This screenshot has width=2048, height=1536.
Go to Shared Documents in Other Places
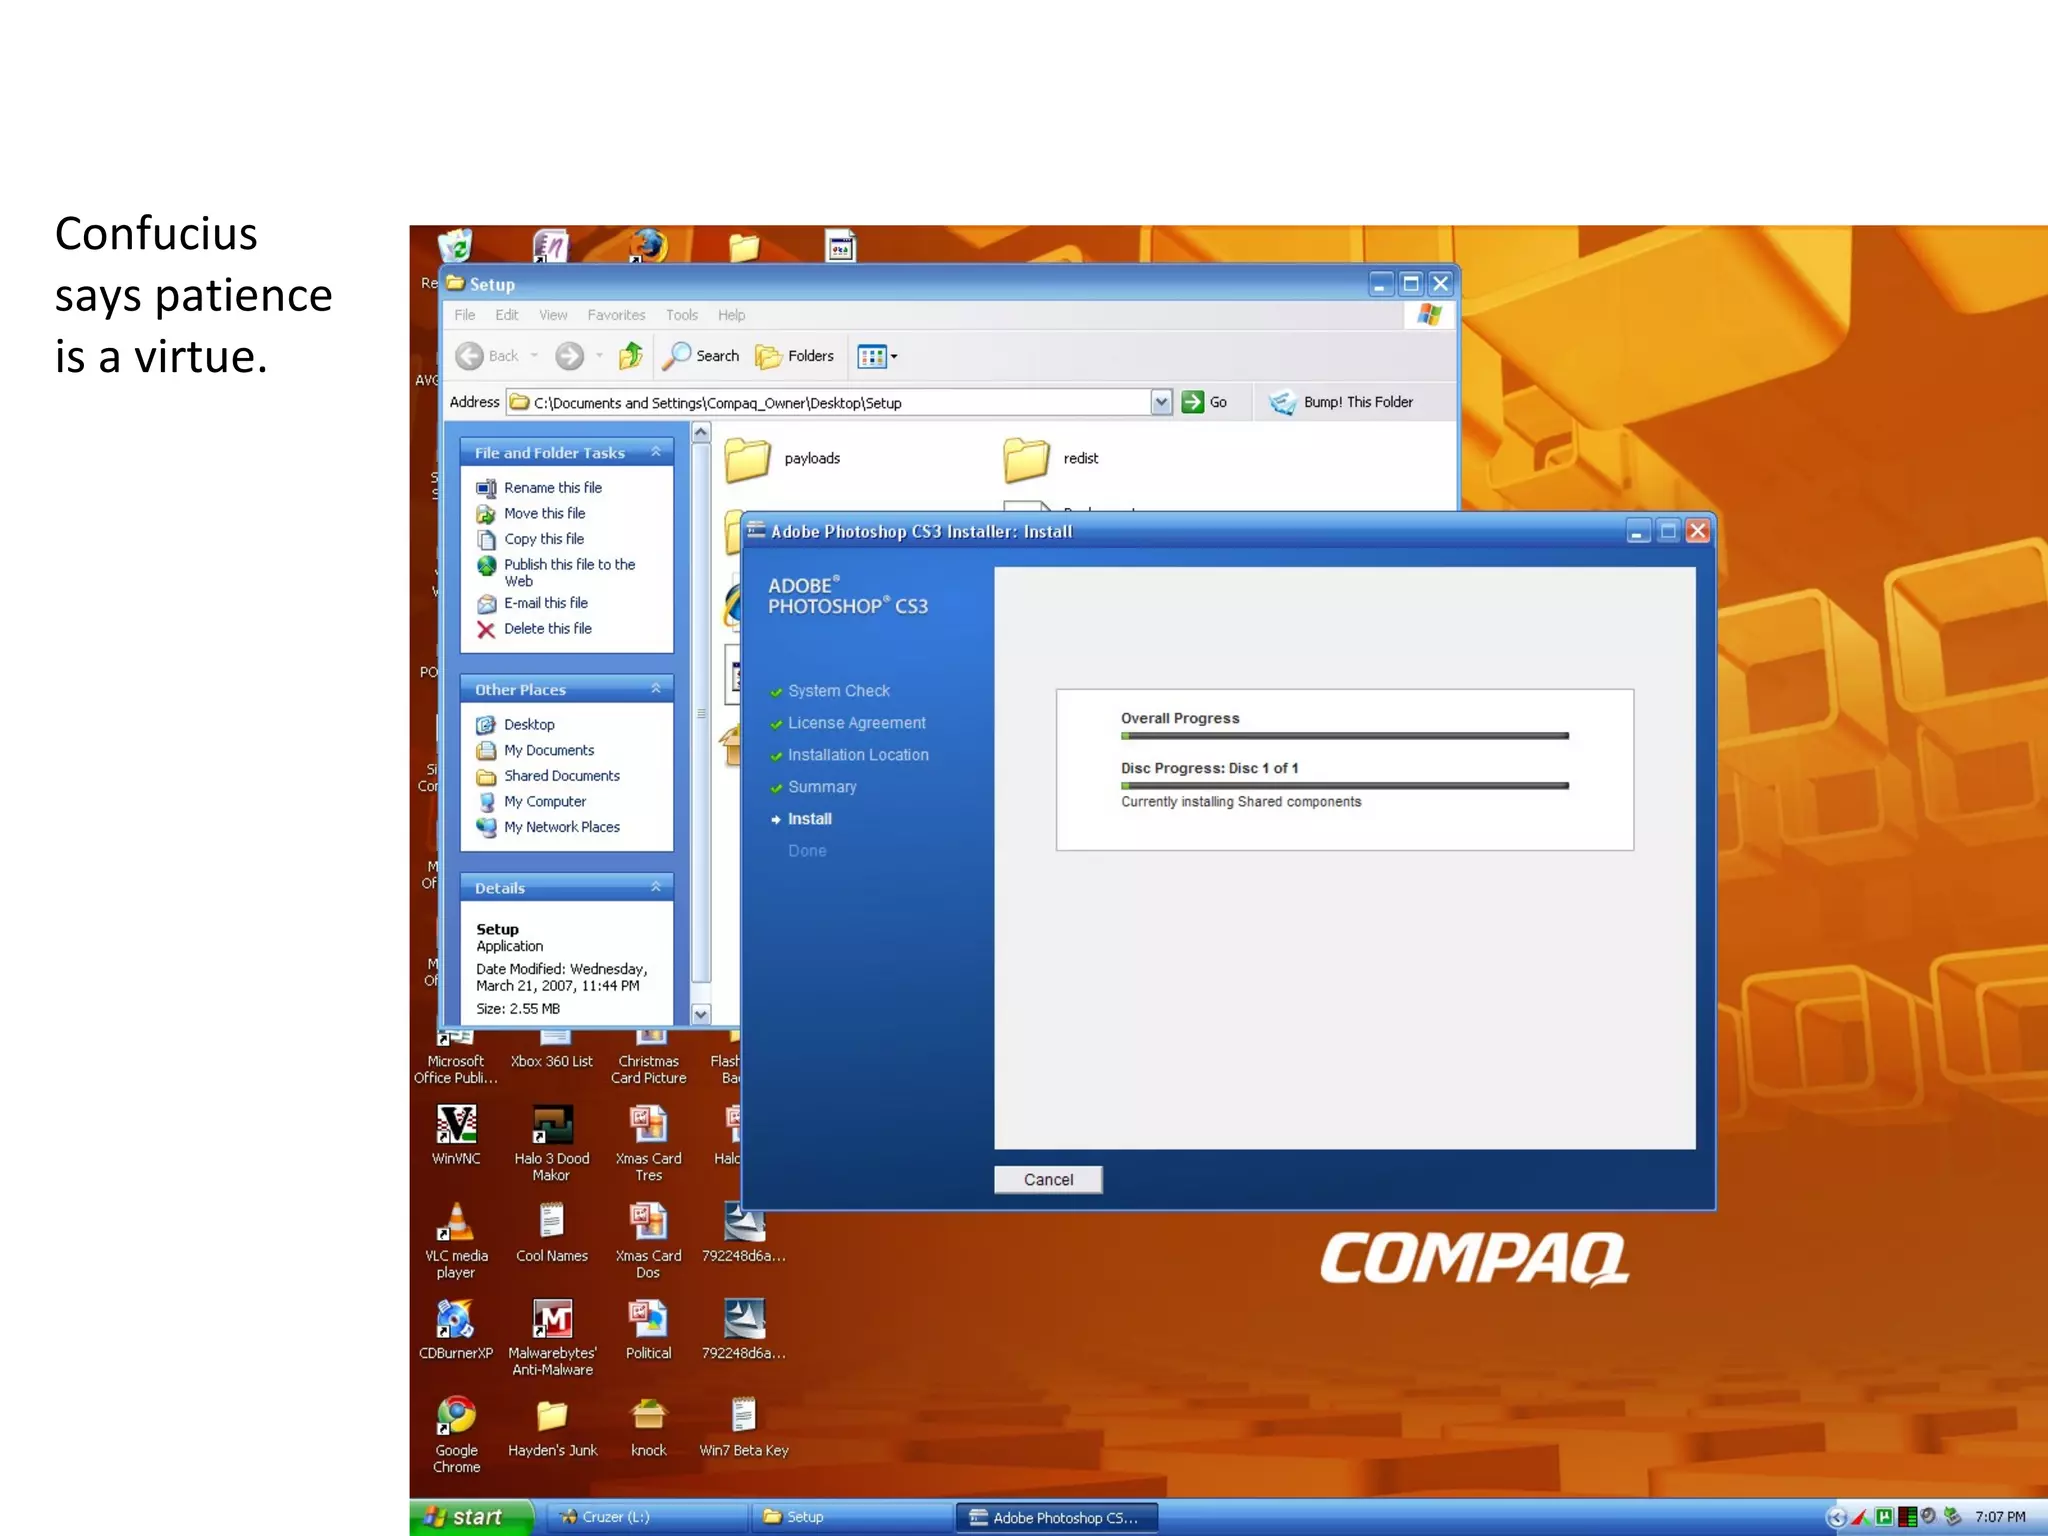pyautogui.click(x=562, y=776)
